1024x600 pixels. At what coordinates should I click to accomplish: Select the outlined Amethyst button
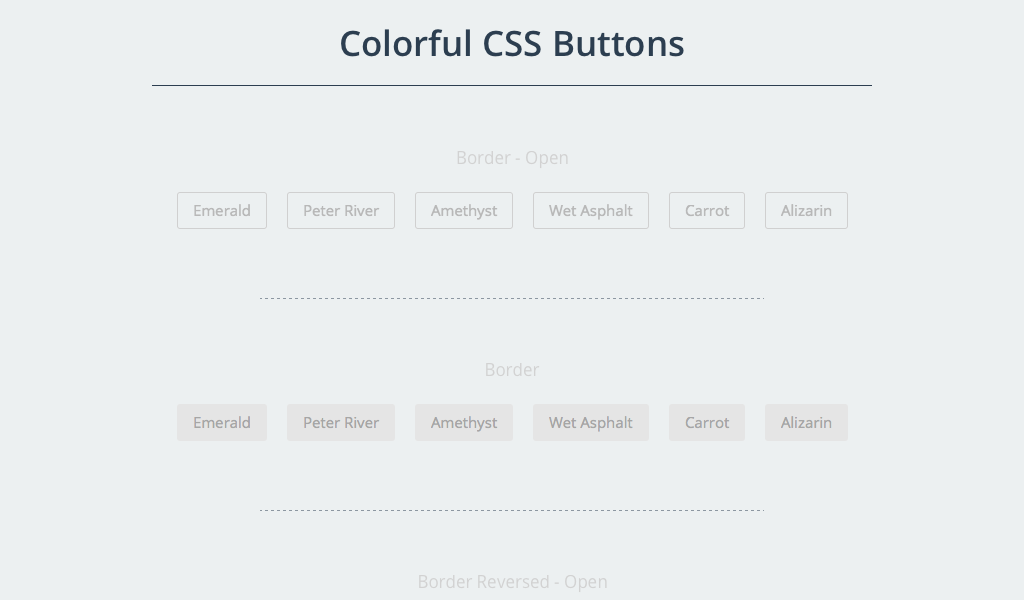(x=464, y=211)
